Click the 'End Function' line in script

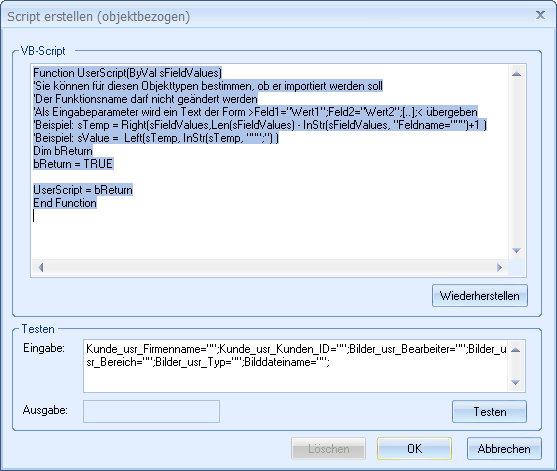pyautogui.click(x=65, y=203)
